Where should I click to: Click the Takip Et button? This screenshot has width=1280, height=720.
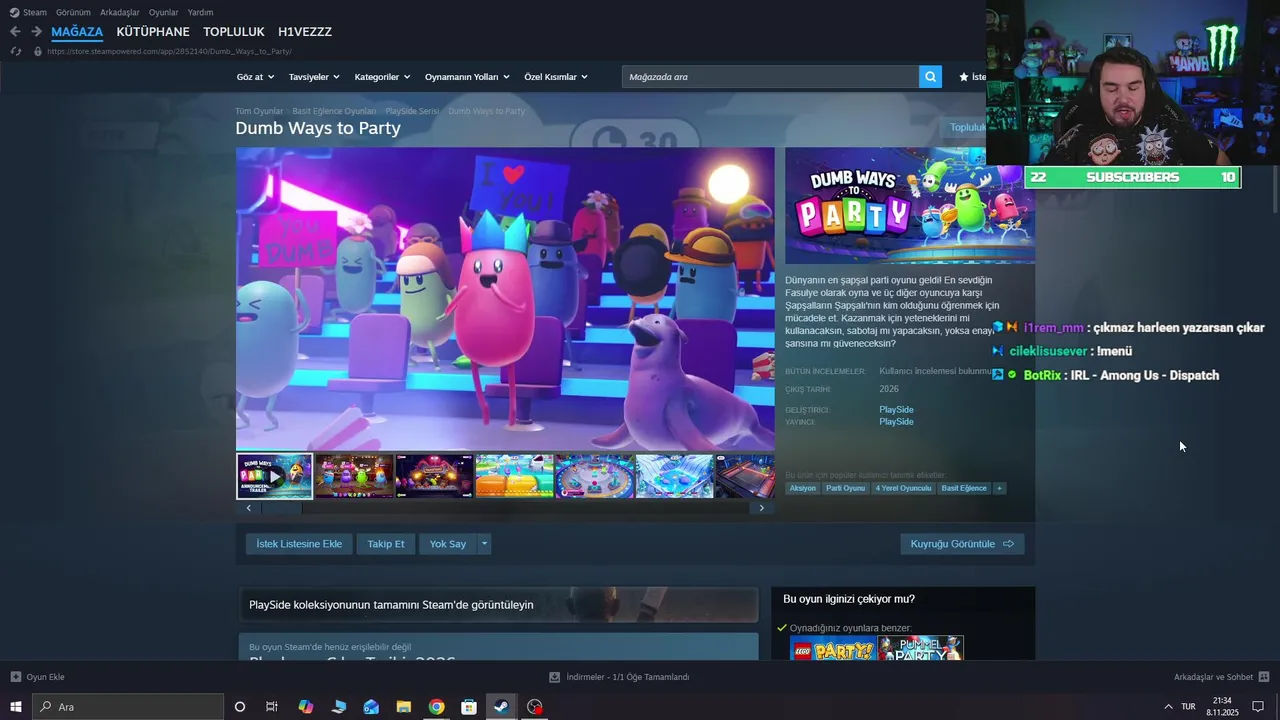click(386, 544)
